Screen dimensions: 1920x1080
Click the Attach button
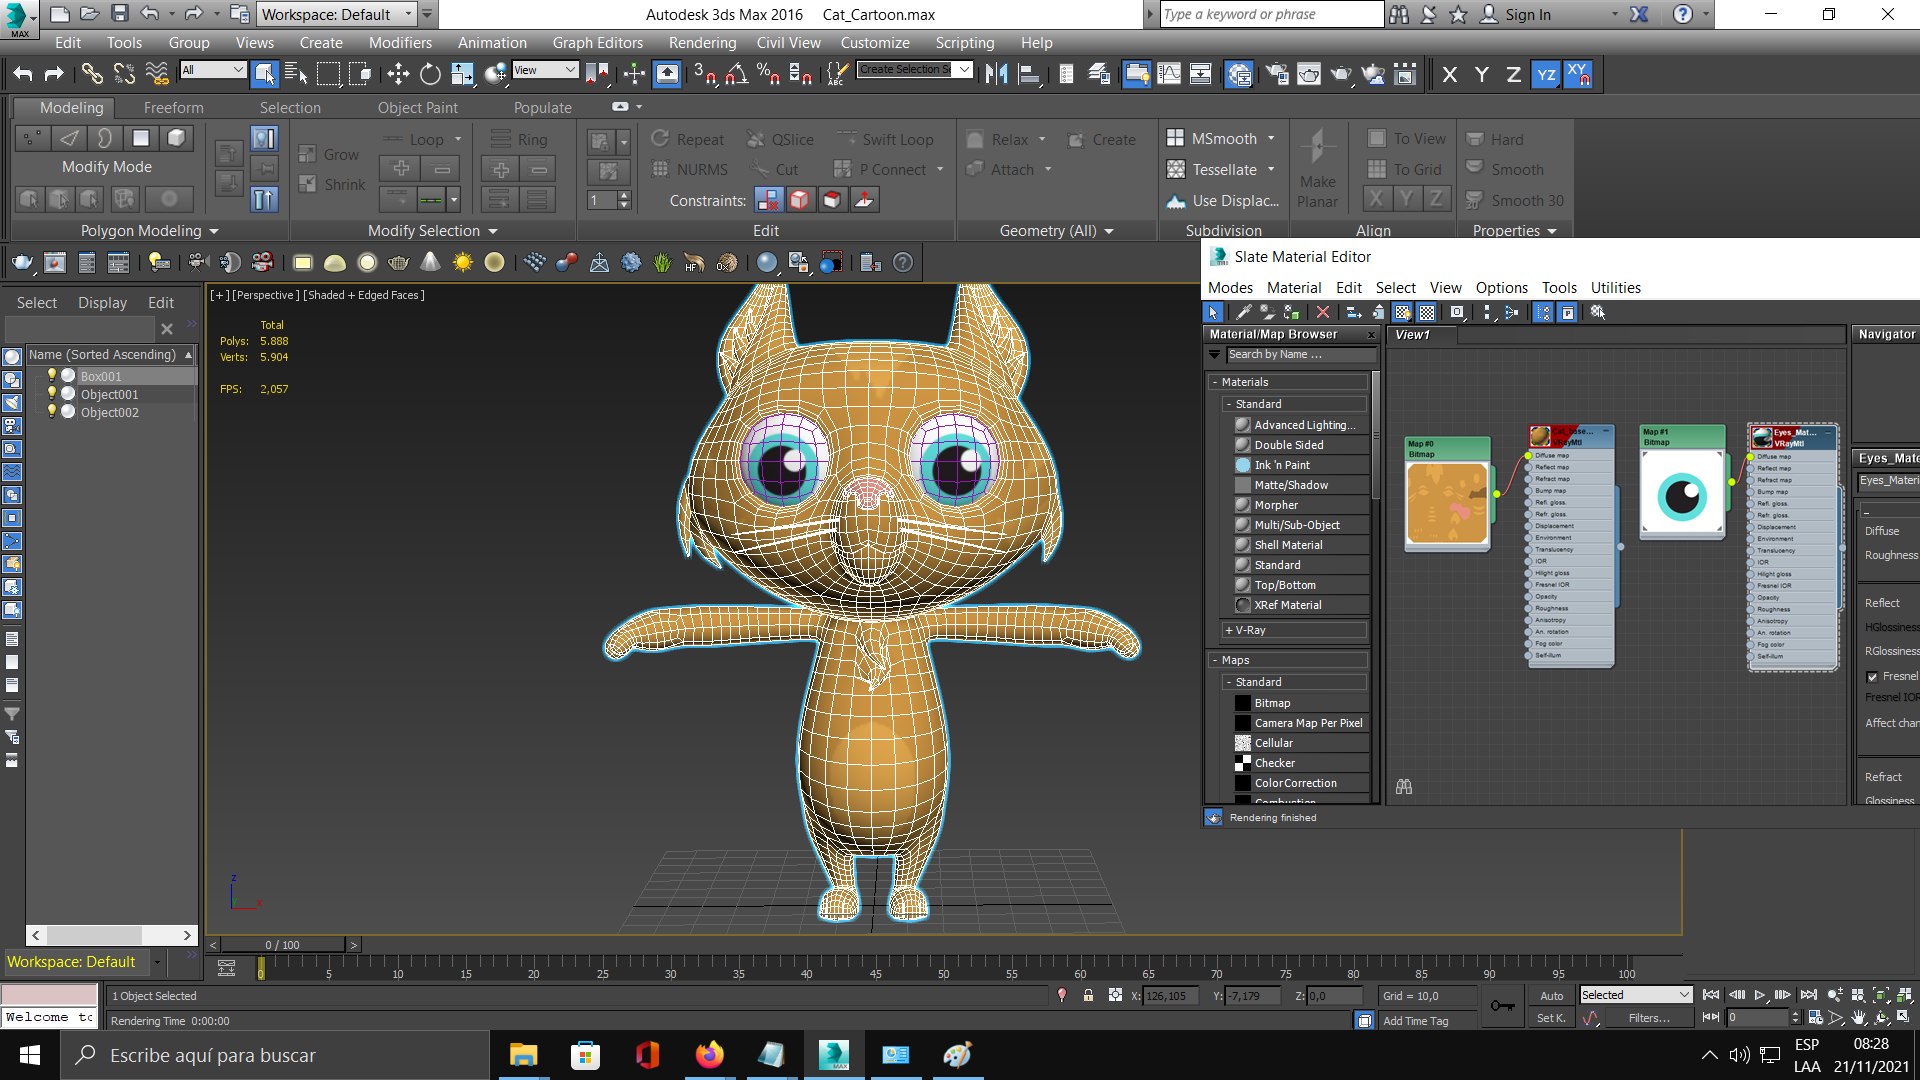click(x=1001, y=169)
